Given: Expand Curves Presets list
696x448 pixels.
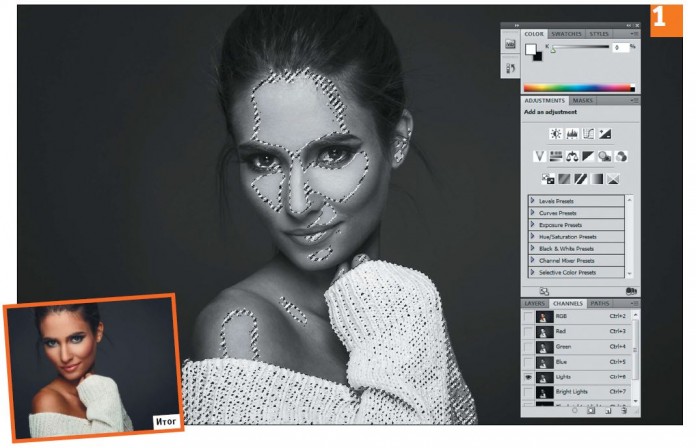Looking at the screenshot, I should (533, 213).
